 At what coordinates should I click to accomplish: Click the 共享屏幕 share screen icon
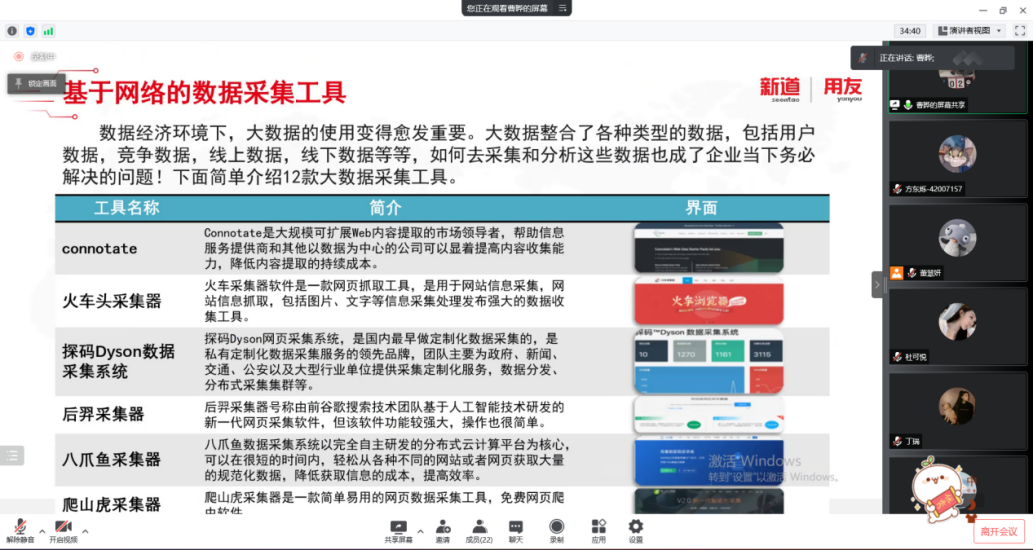[x=398, y=529]
